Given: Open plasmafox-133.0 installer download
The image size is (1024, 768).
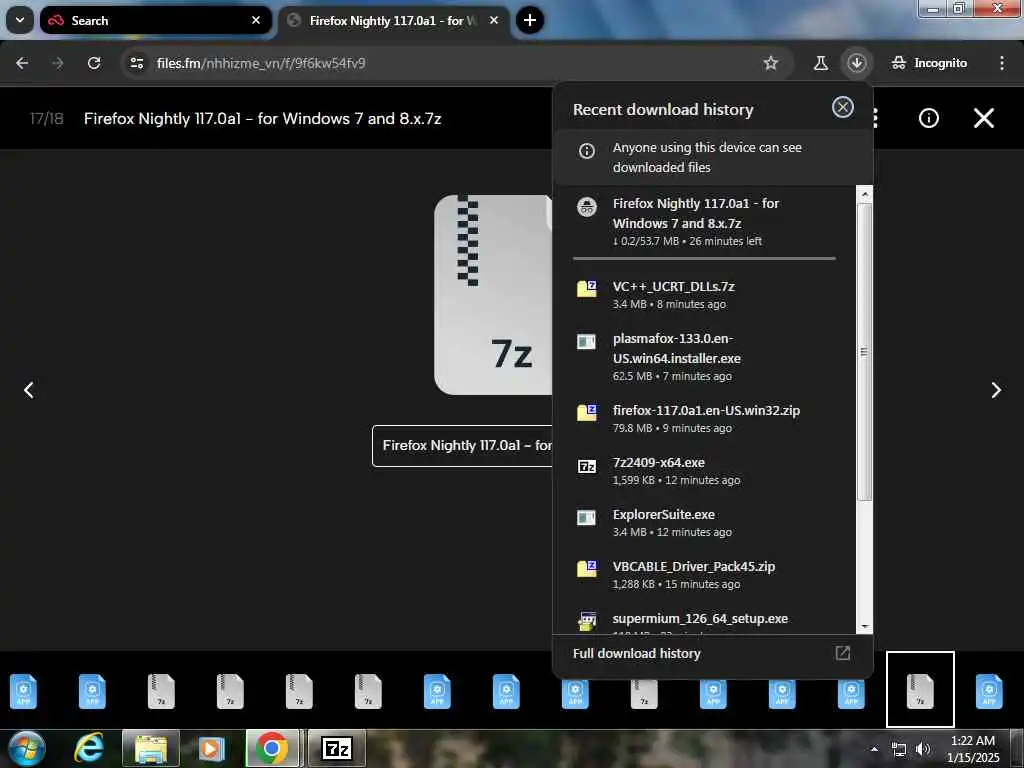Looking at the screenshot, I should 704,357.
